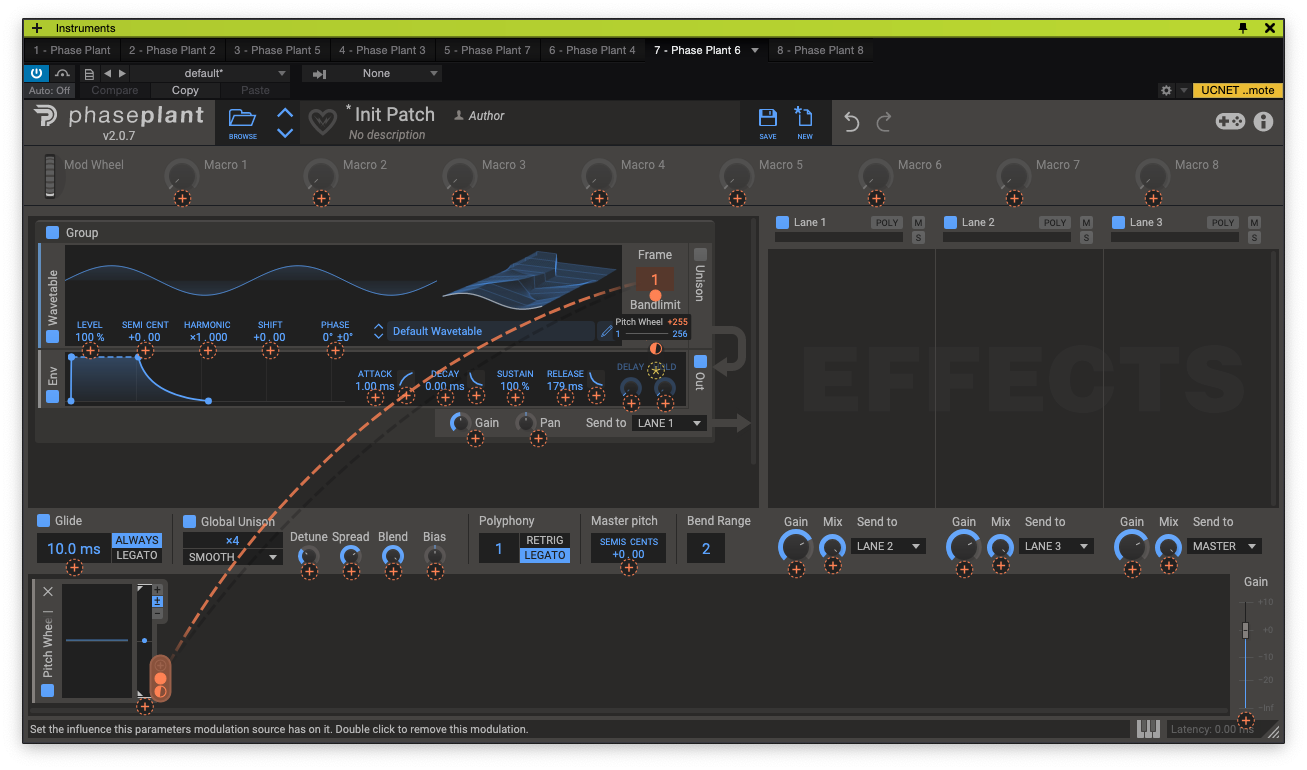Click the plugin power bypass icon
Image resolution: width=1307 pixels, height=770 pixels.
[36, 73]
